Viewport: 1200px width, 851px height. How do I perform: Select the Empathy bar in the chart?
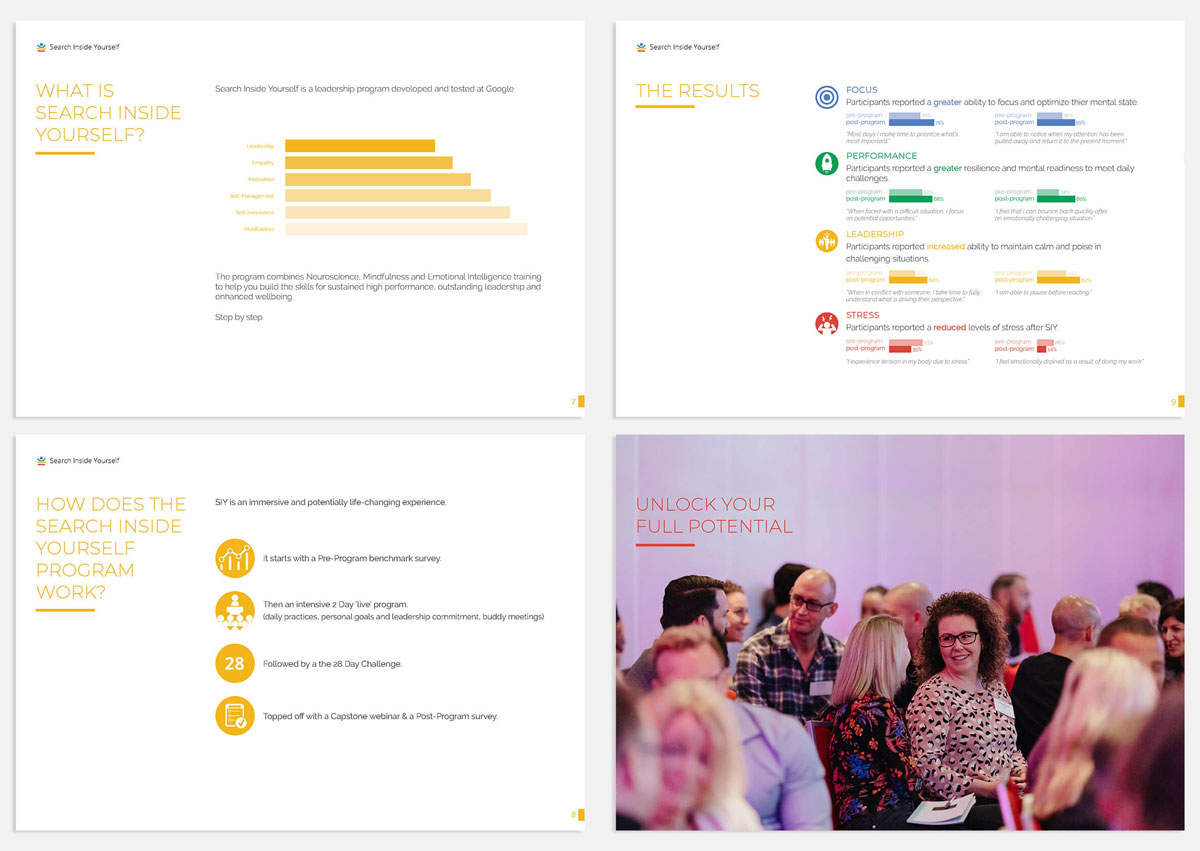click(x=369, y=162)
